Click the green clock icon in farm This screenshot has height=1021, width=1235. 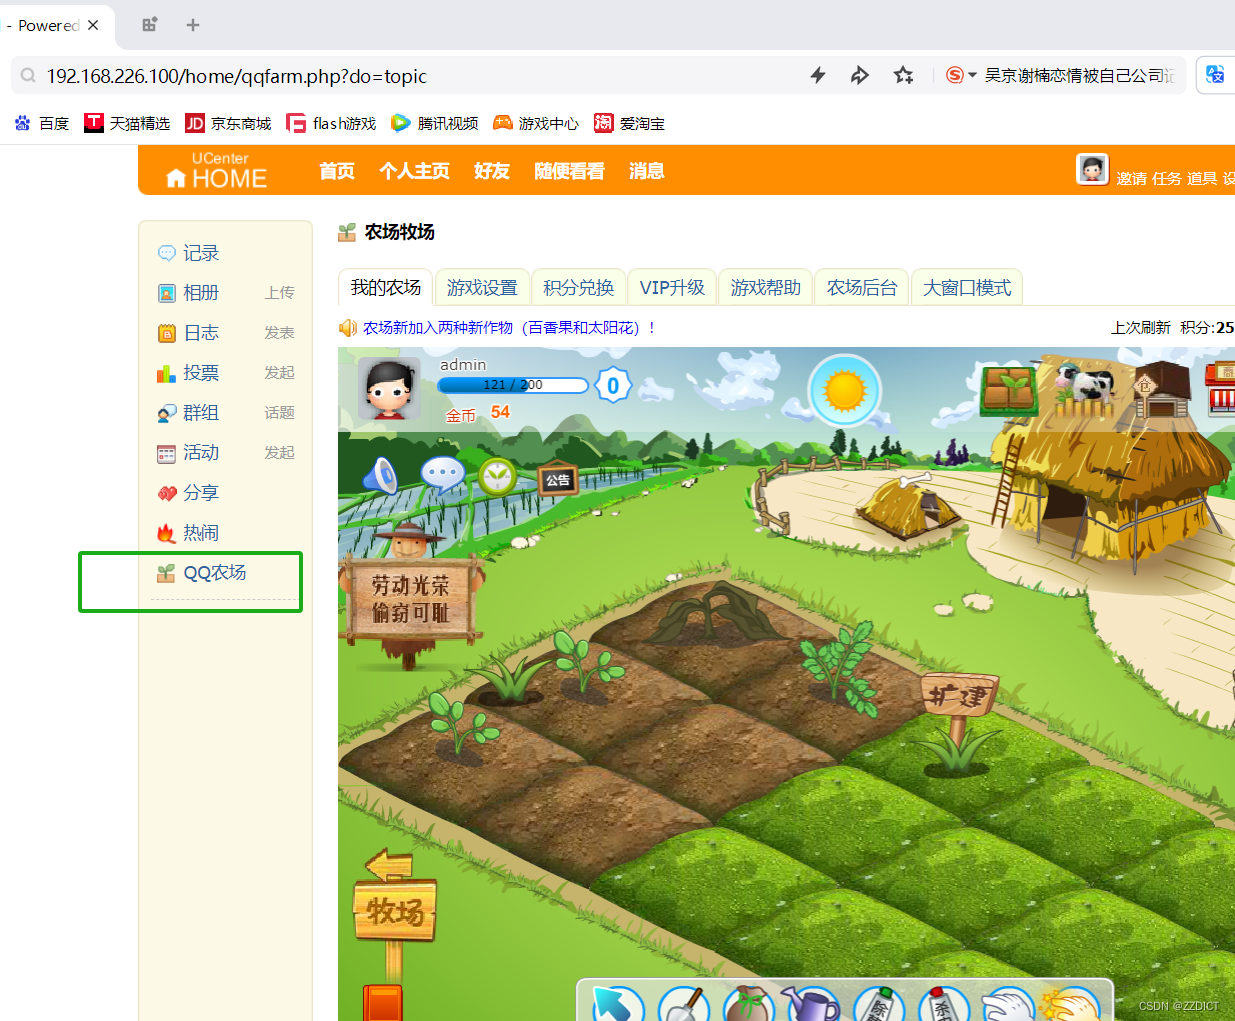tap(497, 476)
